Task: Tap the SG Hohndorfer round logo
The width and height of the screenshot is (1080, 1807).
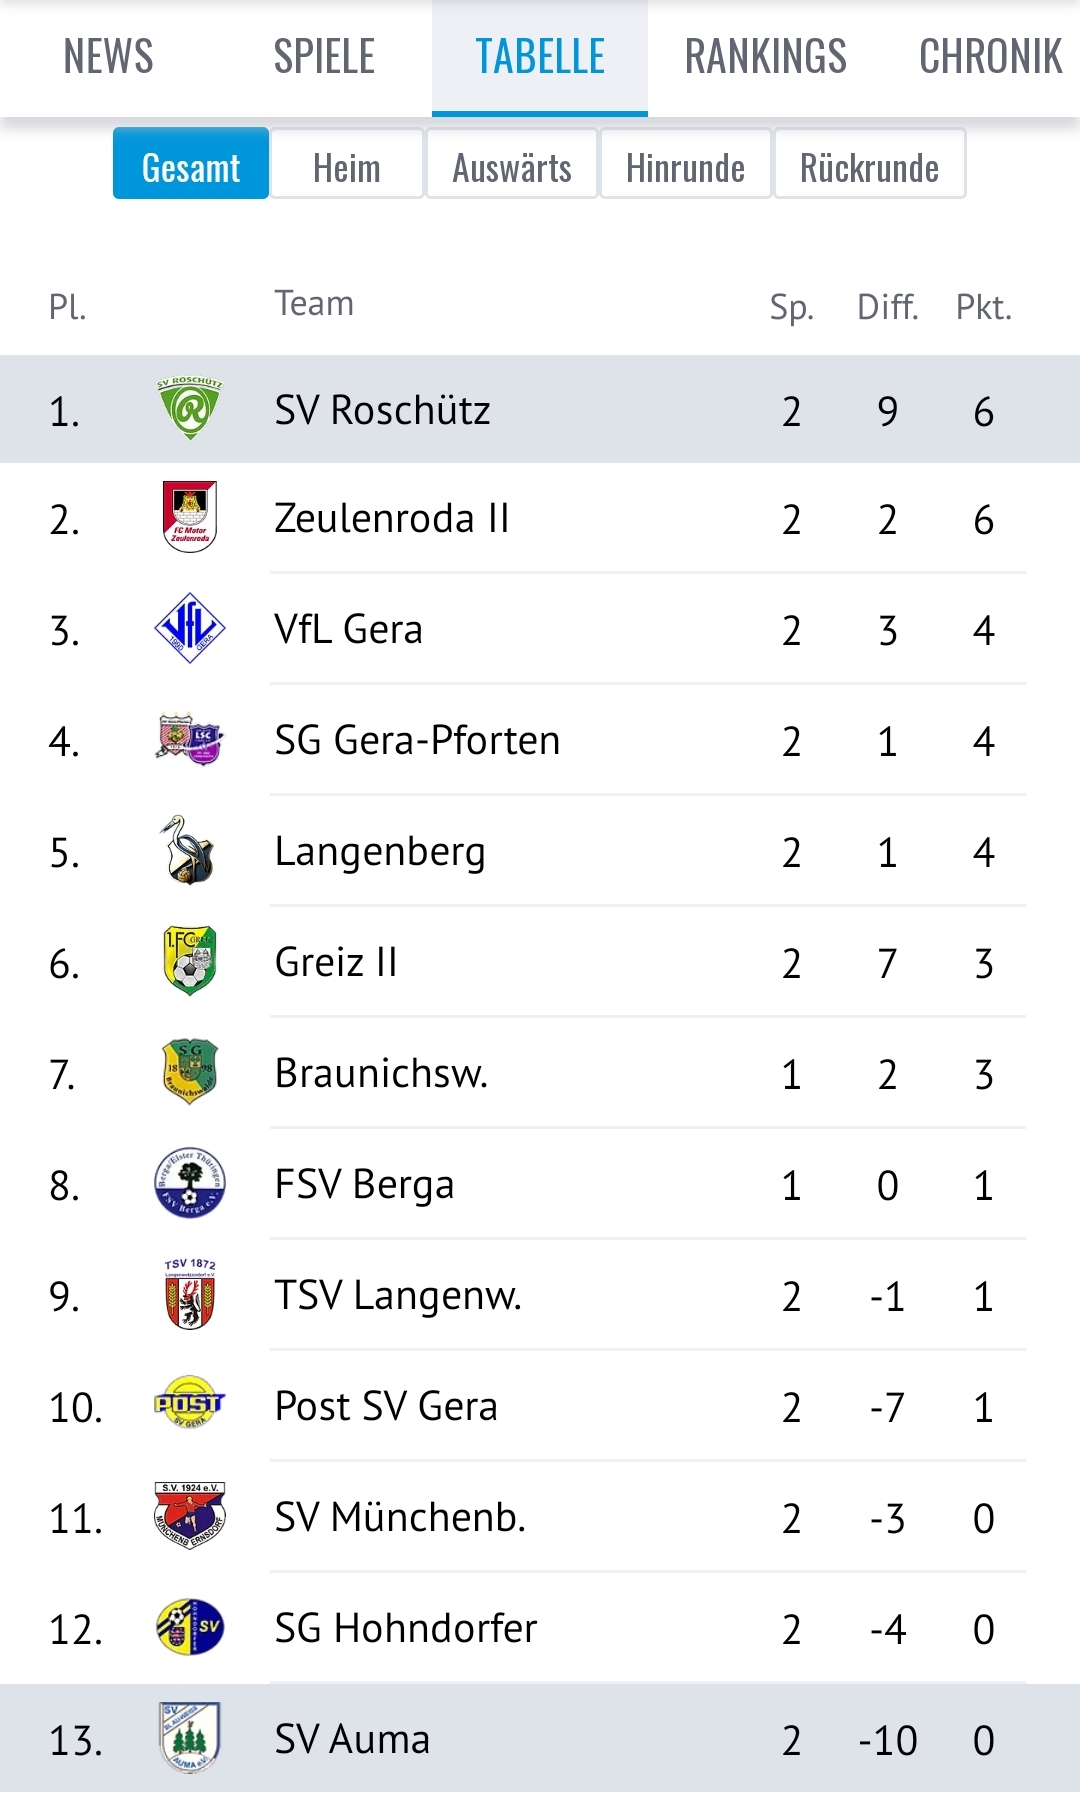Action: (190, 1627)
